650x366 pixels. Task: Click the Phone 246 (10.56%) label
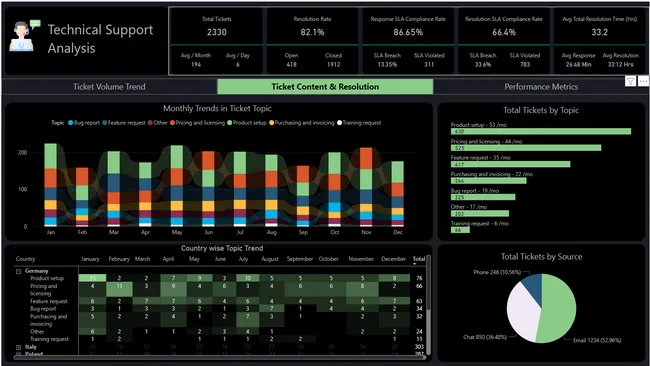(497, 272)
